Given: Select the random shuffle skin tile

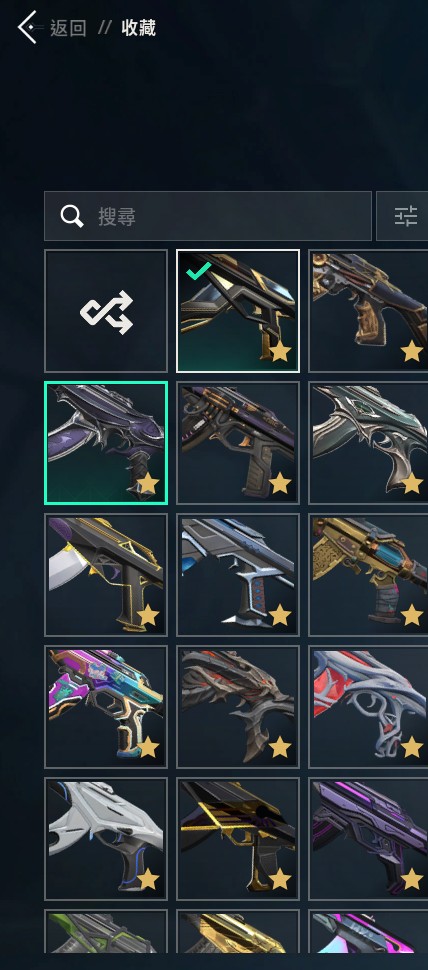Looking at the screenshot, I should click(x=106, y=311).
